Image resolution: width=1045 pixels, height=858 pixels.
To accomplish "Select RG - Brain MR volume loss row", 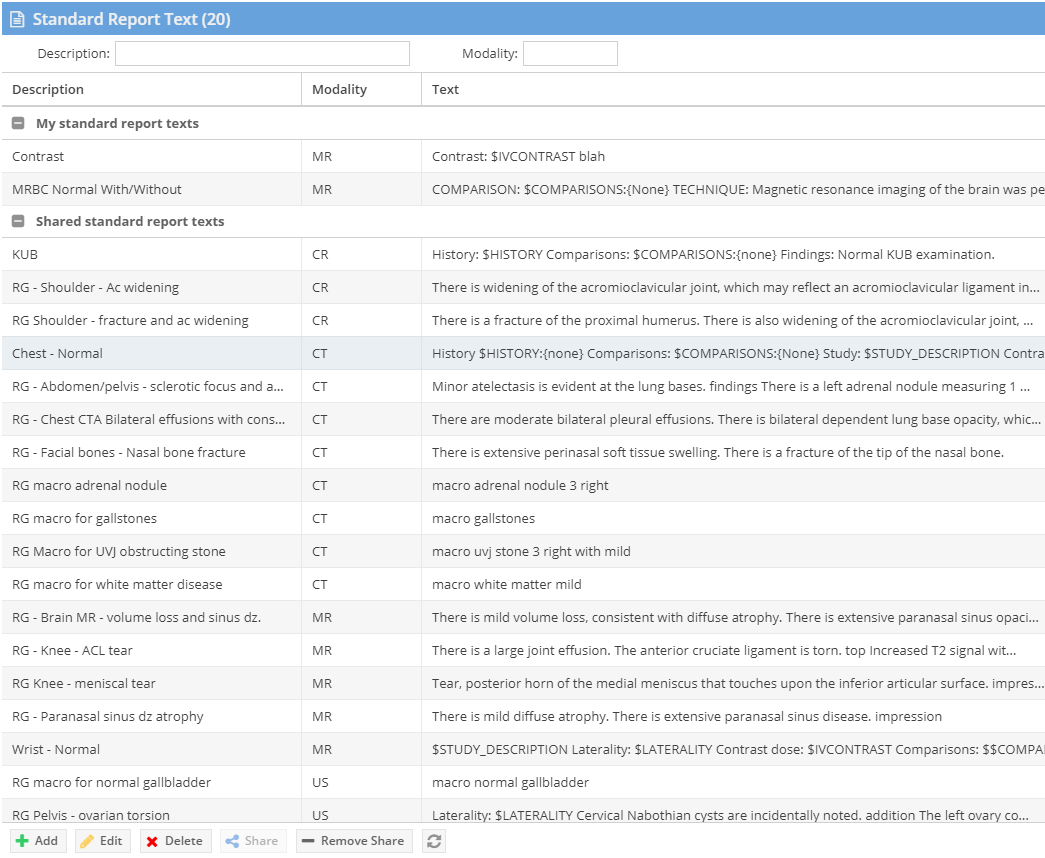I will point(523,617).
